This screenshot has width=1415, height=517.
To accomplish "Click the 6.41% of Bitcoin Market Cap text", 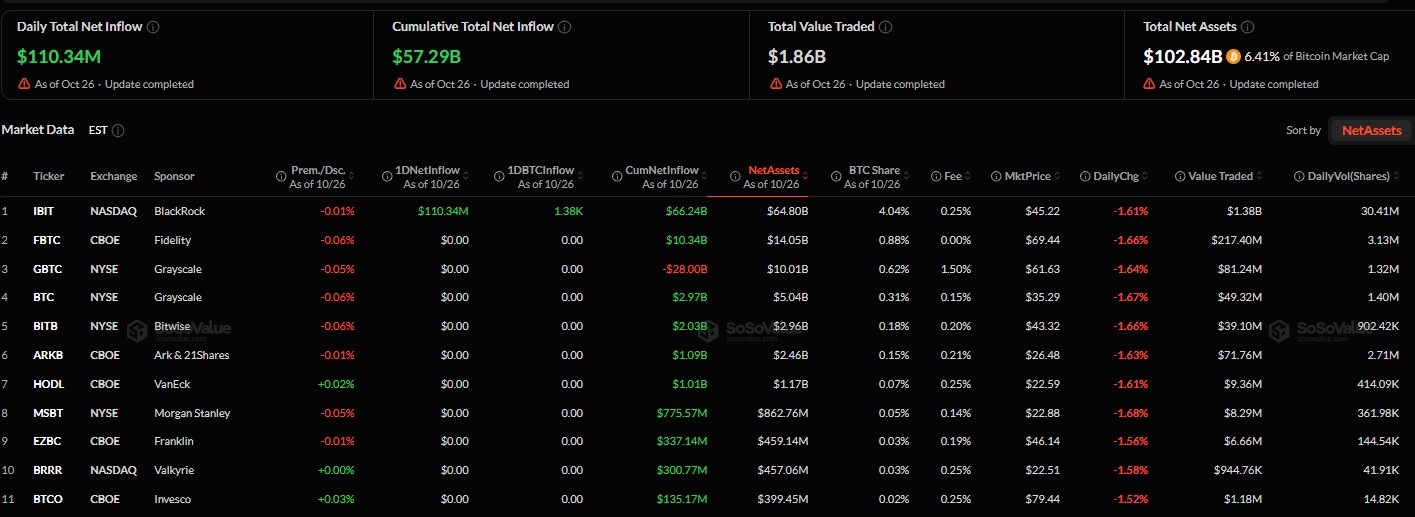I will click(x=1317, y=56).
